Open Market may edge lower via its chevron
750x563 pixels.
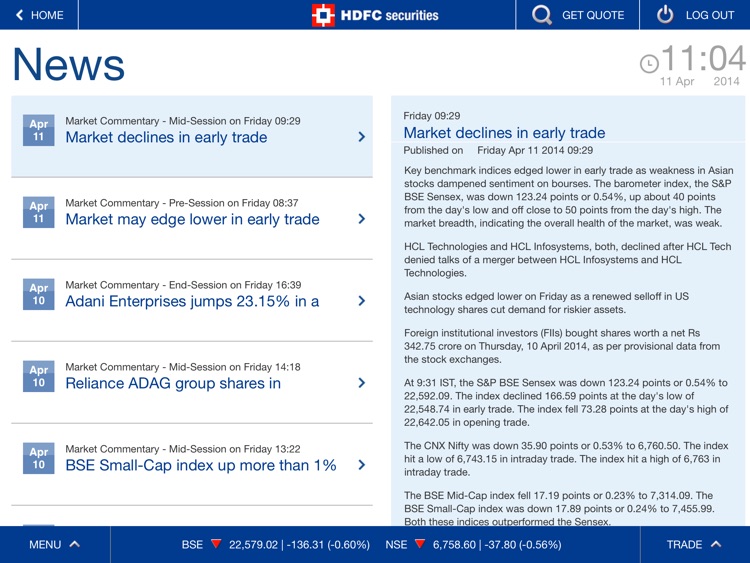tap(362, 219)
